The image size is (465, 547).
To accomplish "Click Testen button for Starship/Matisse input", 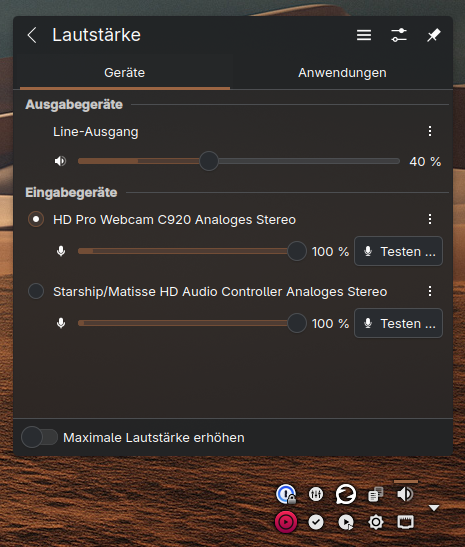I will pyautogui.click(x=398, y=323).
